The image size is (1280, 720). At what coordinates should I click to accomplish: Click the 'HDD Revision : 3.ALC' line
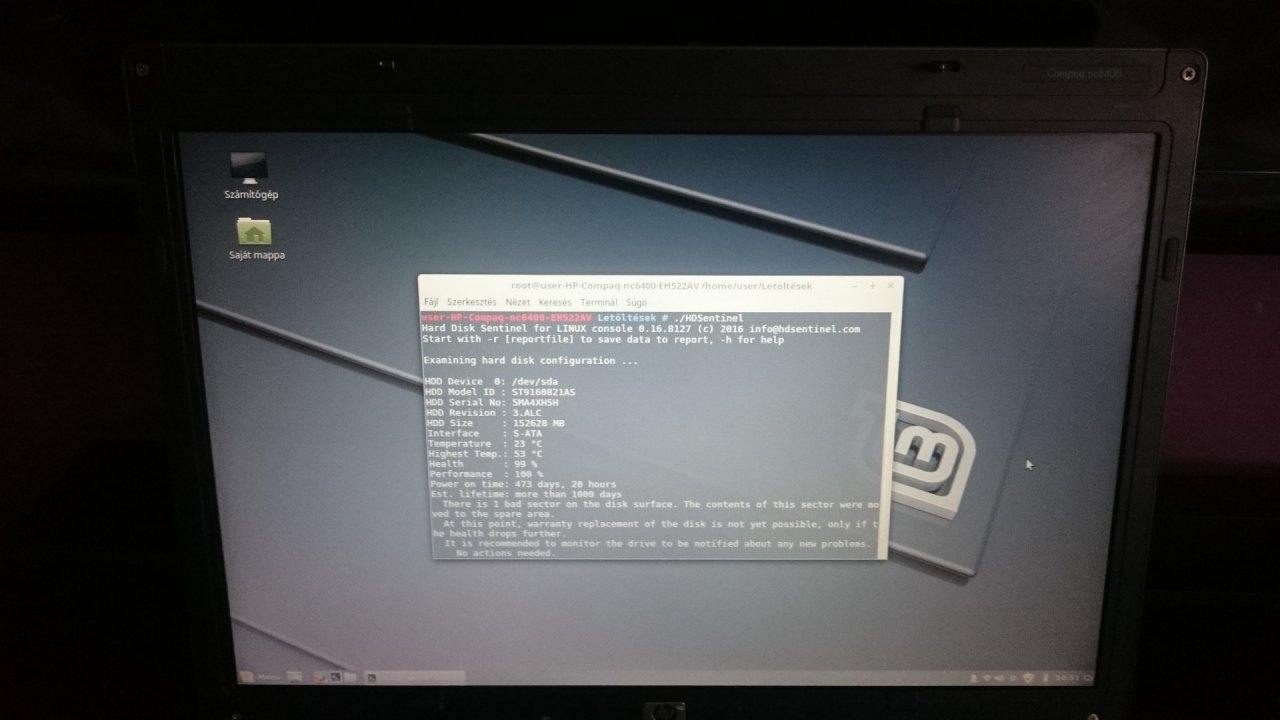pyautogui.click(x=485, y=412)
